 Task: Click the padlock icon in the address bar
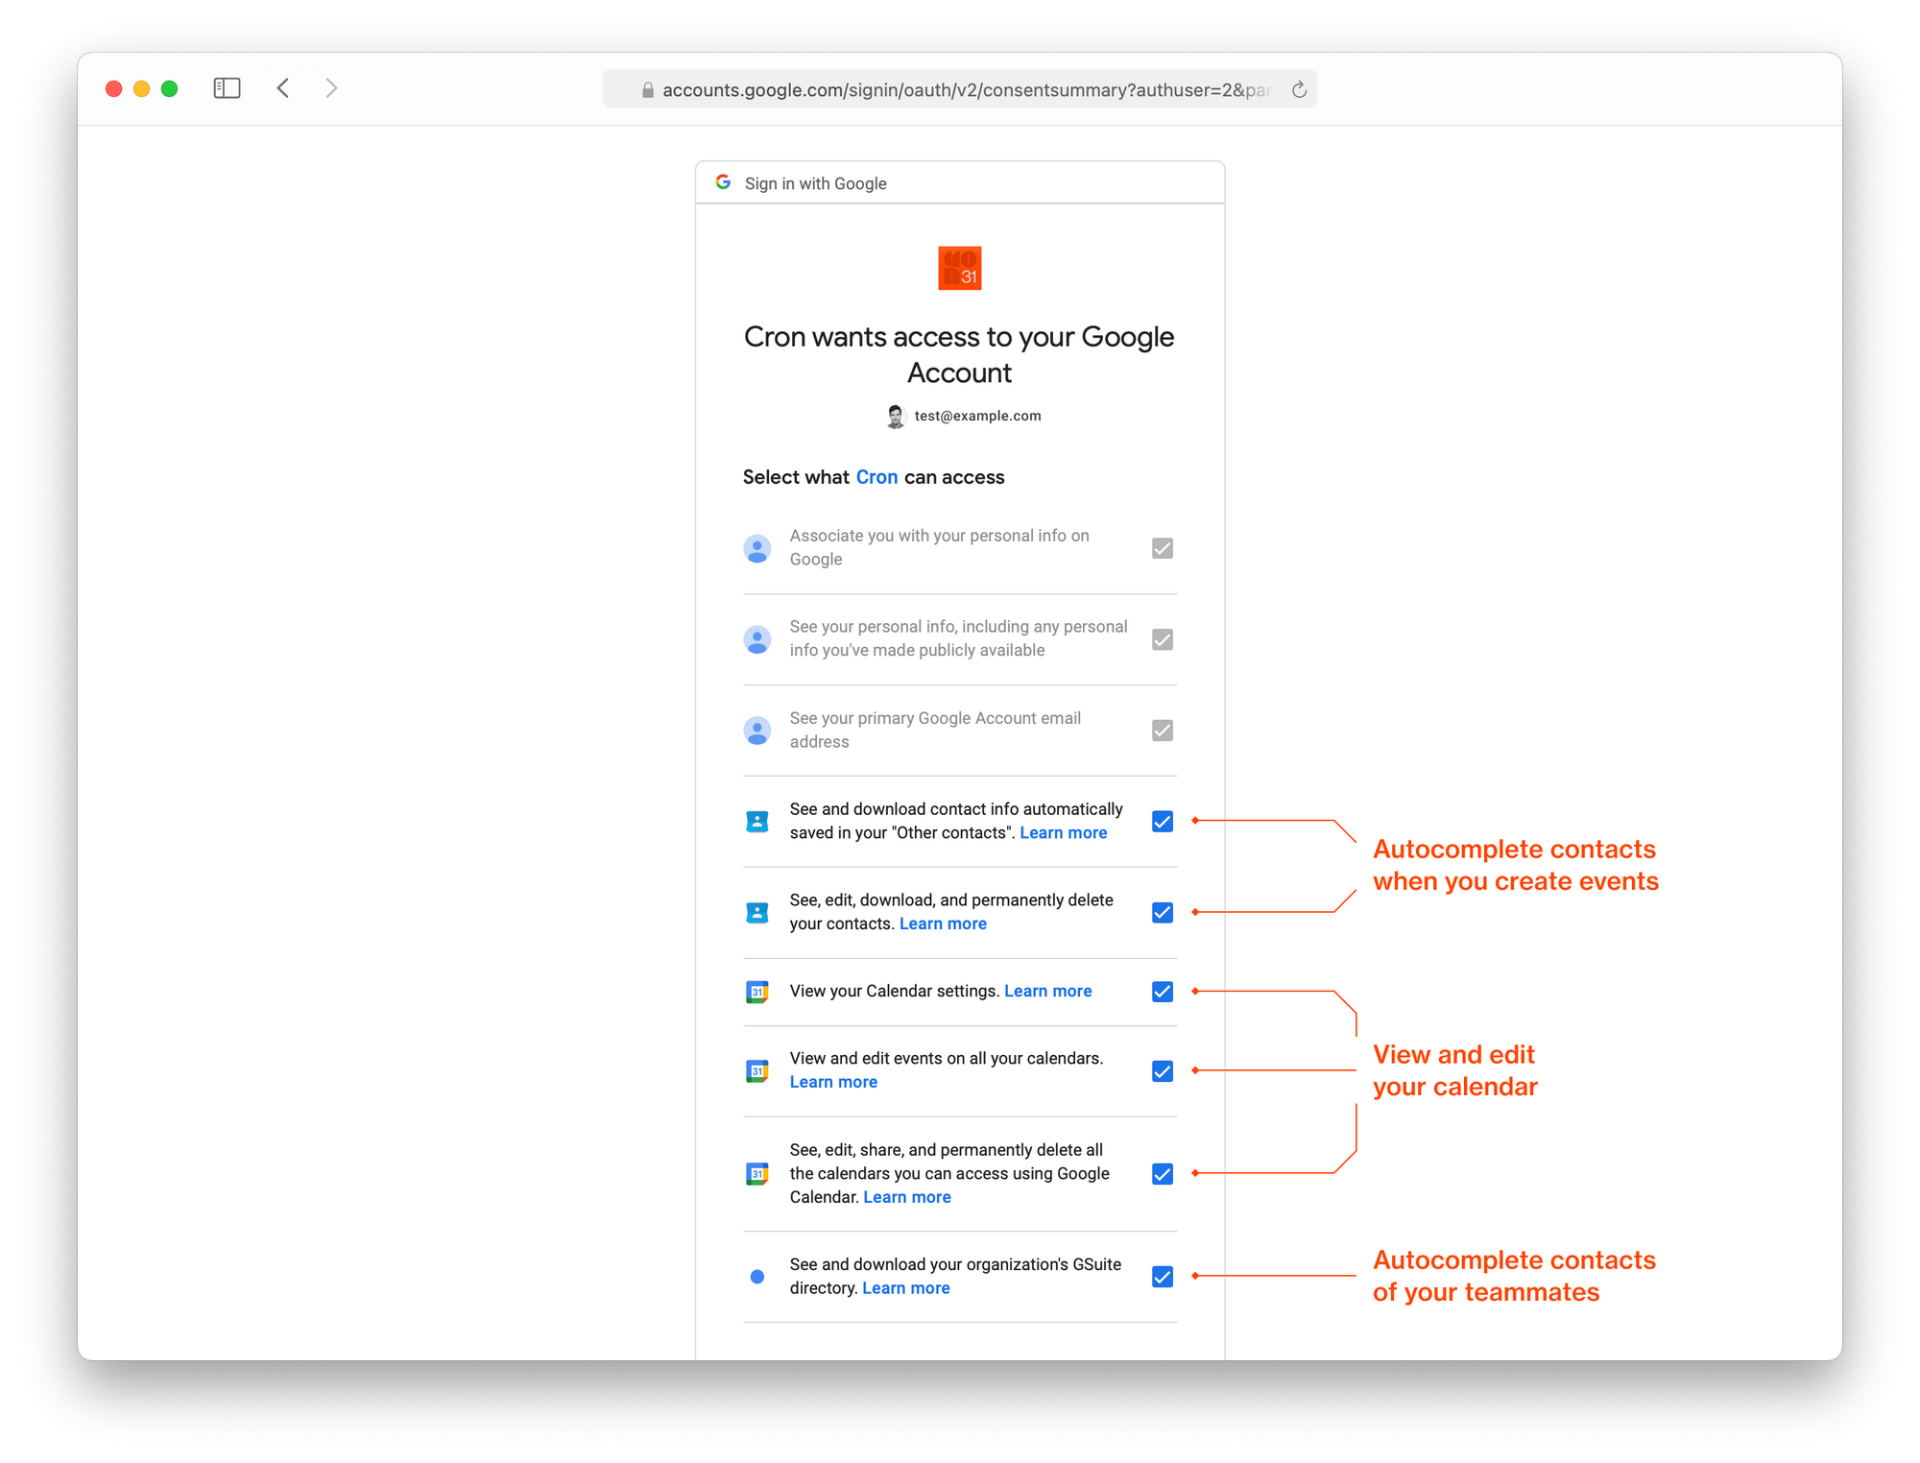pyautogui.click(x=648, y=90)
